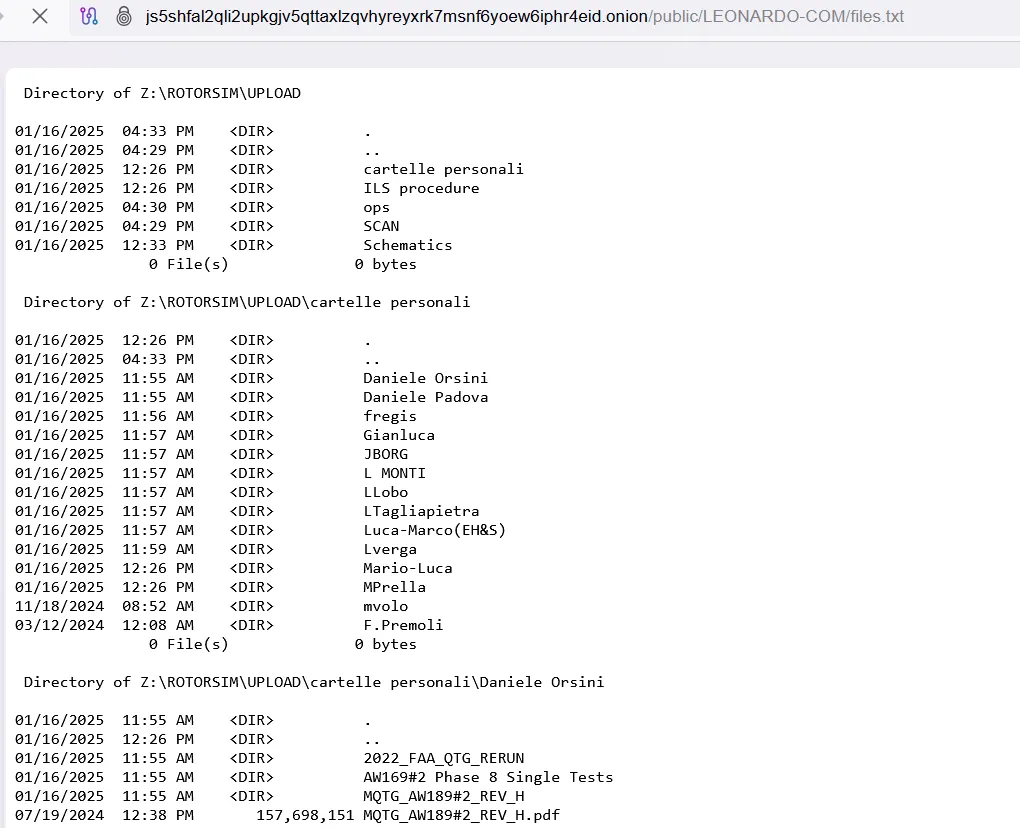Click the 'Schematics' folder name
This screenshot has height=828, width=1020.
[x=407, y=245]
